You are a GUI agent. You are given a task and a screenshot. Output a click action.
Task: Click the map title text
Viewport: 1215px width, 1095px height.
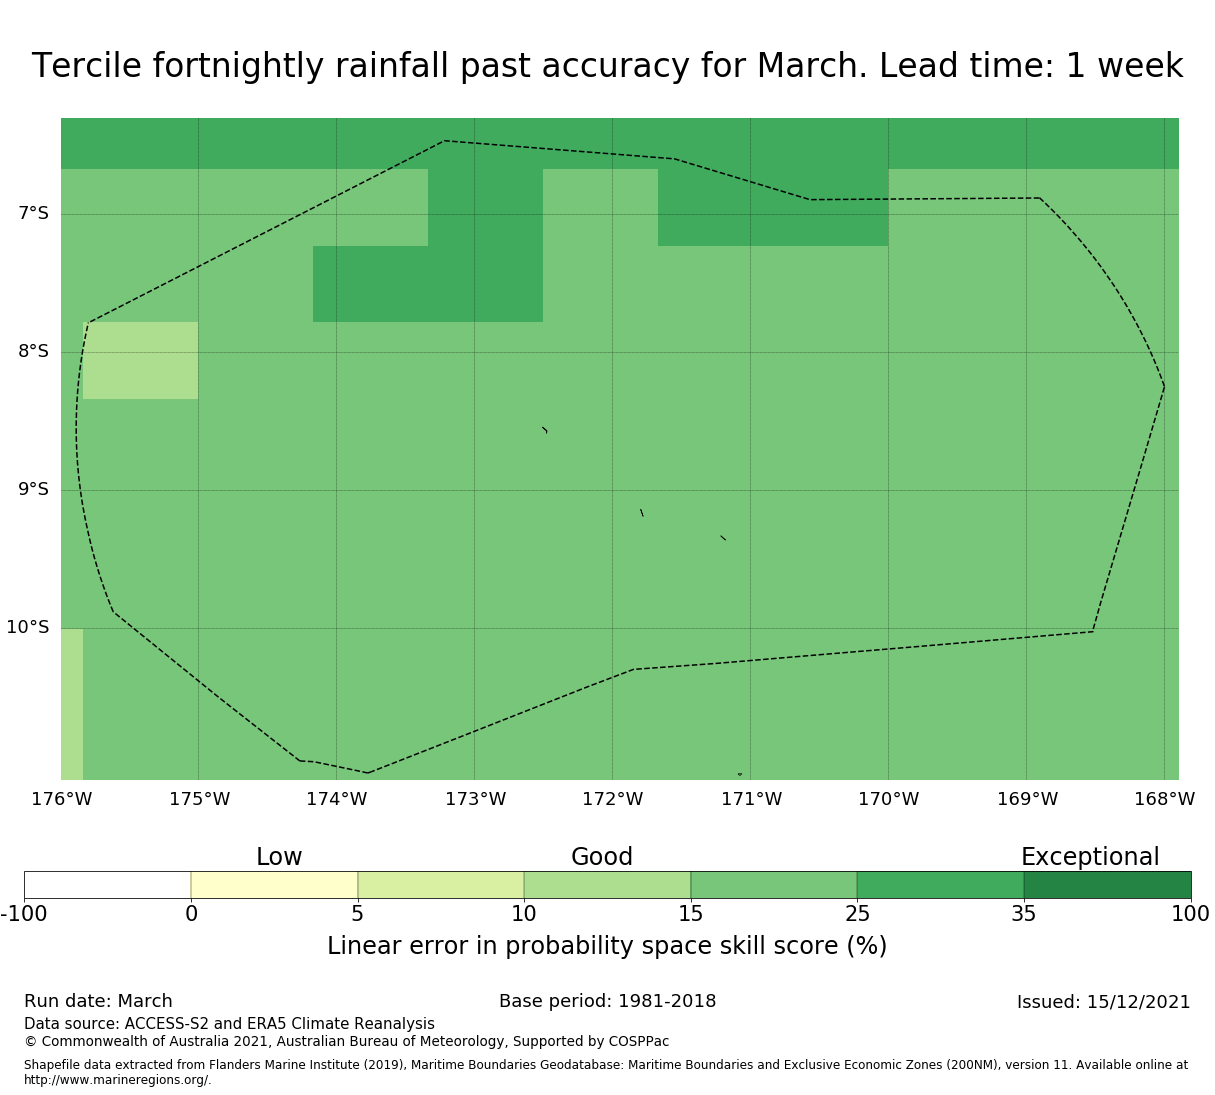click(x=607, y=67)
